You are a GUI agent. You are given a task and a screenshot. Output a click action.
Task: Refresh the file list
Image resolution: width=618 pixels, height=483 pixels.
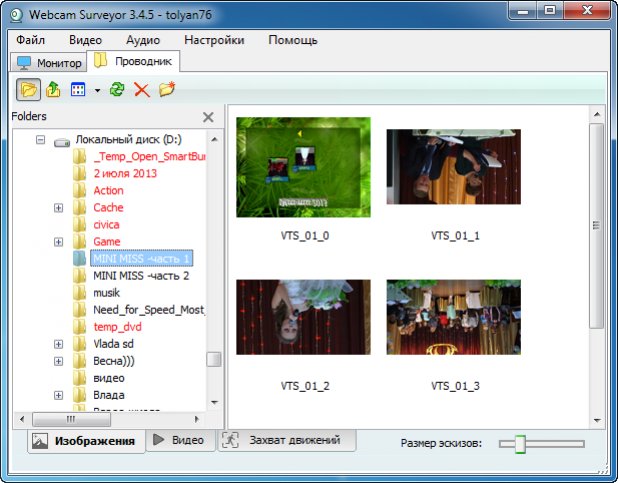coord(117,90)
